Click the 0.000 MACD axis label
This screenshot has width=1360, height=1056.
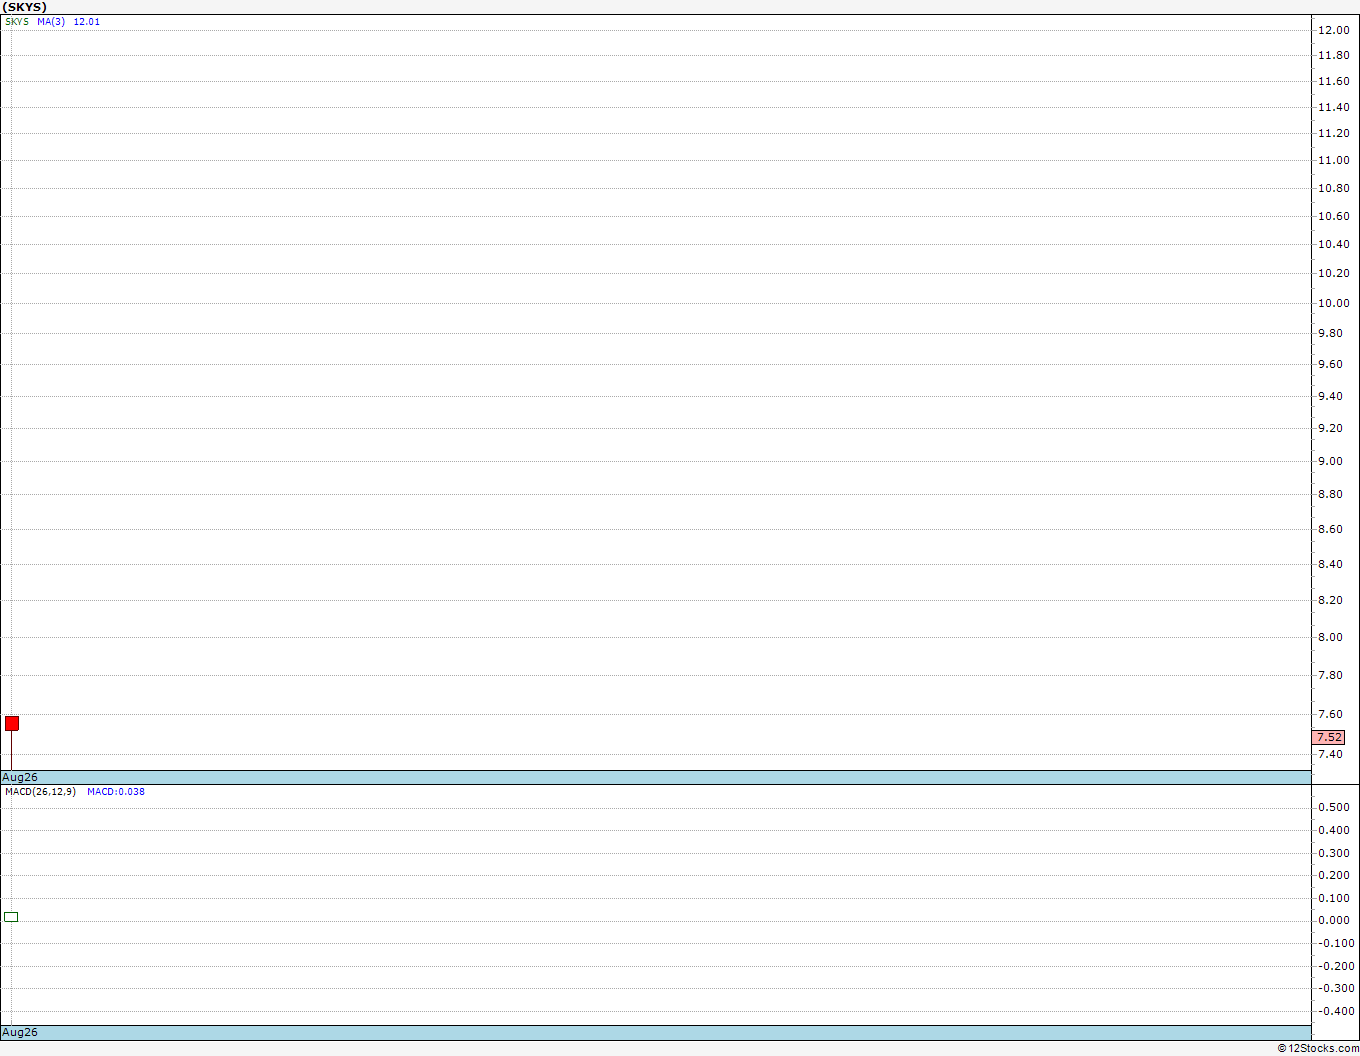[x=1333, y=920]
